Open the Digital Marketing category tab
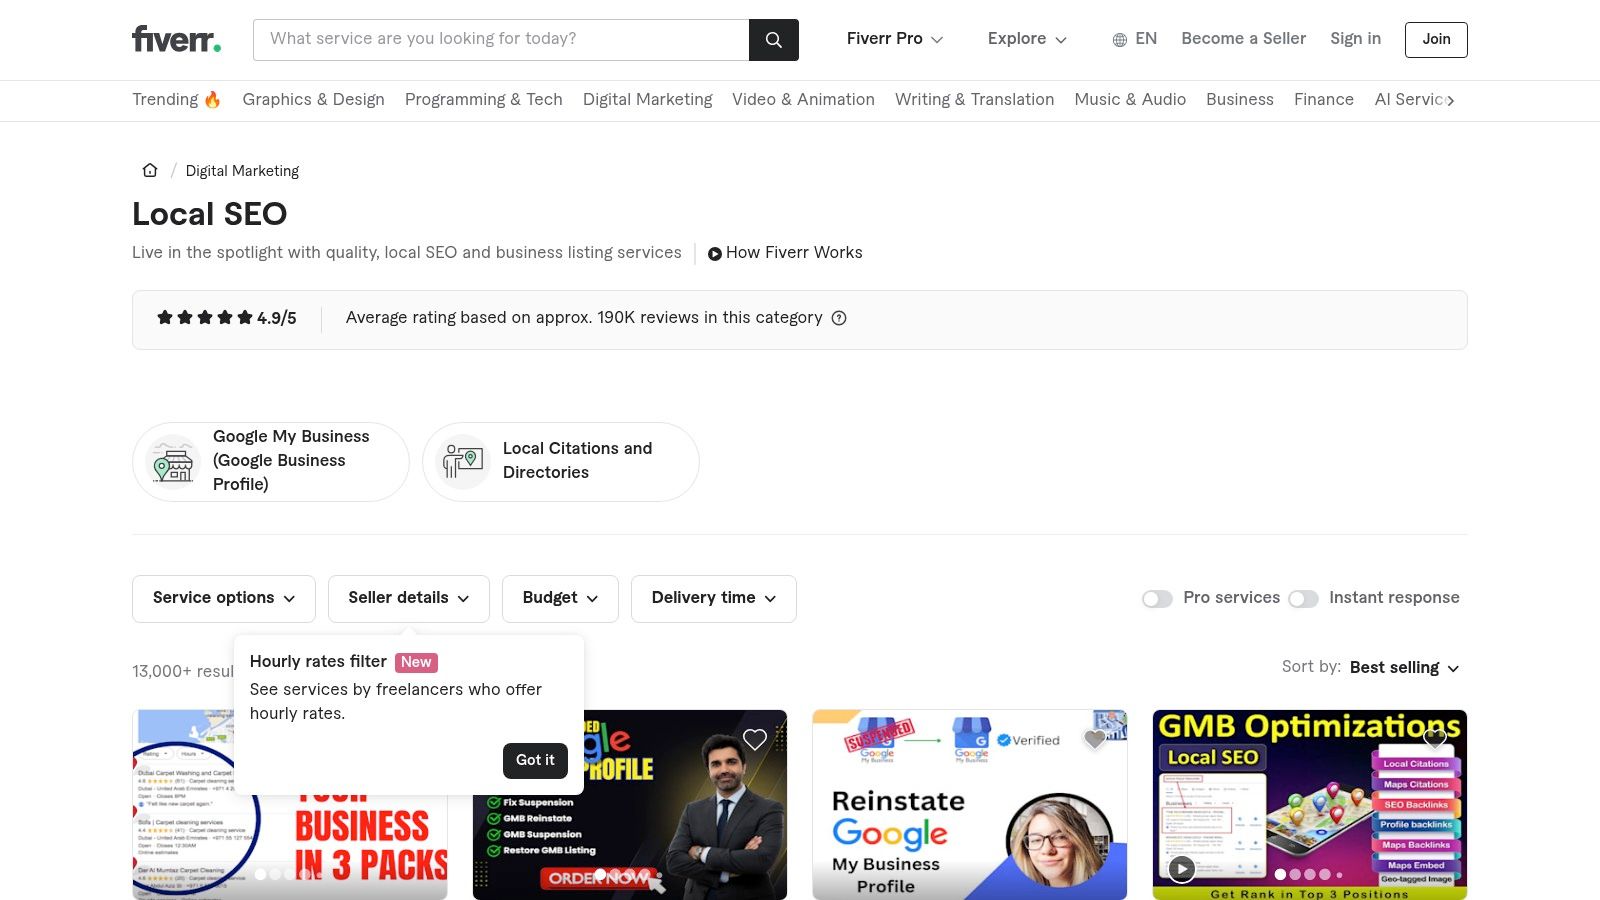 point(648,99)
